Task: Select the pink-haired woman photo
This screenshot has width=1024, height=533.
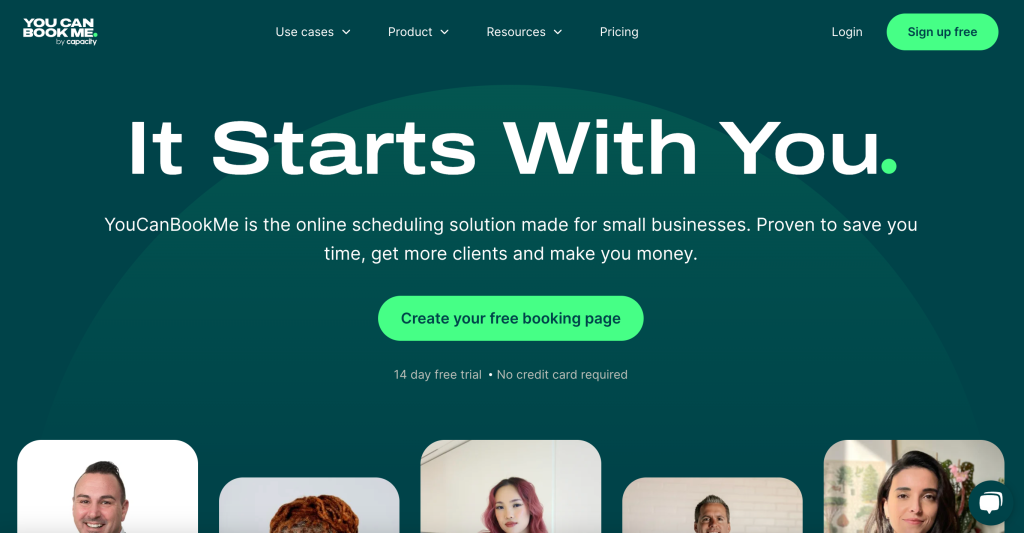Action: coord(511,487)
